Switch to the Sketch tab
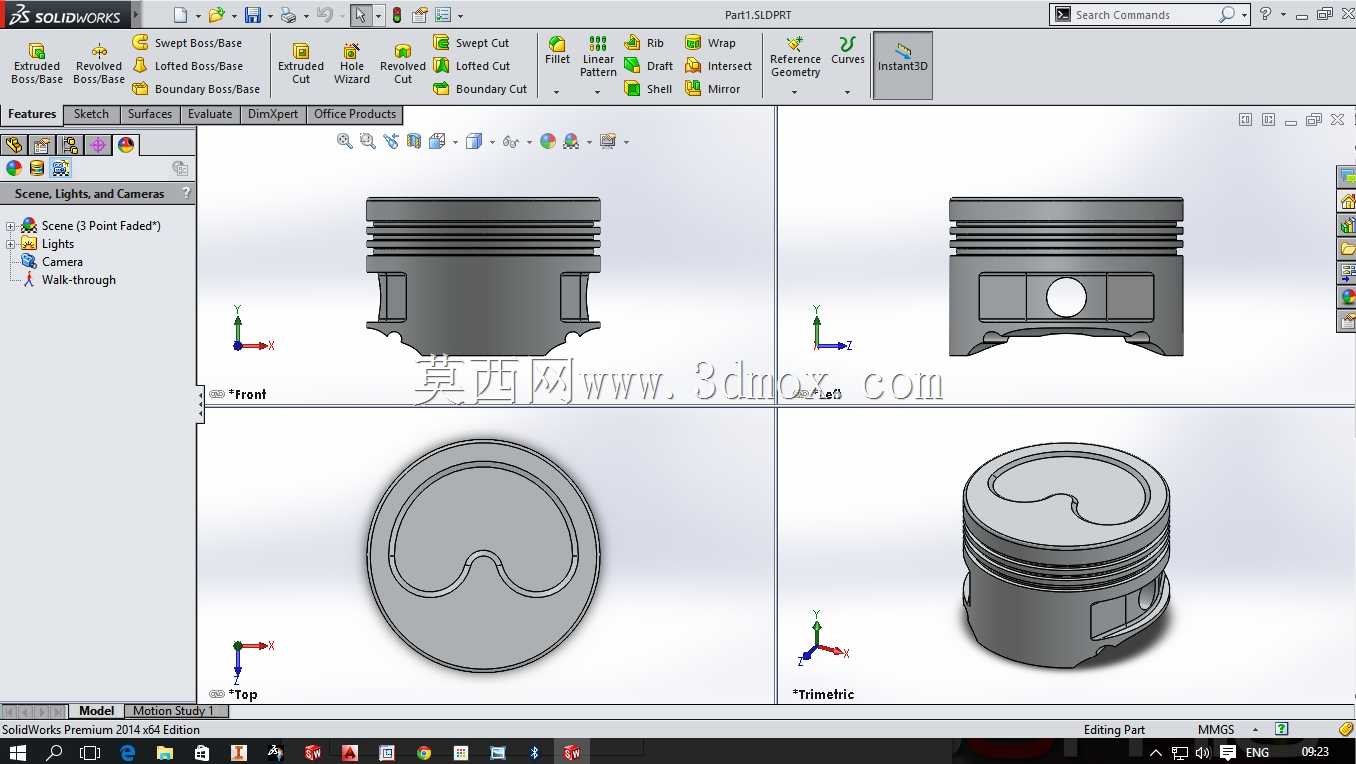This screenshot has width=1356, height=764. tap(91, 114)
